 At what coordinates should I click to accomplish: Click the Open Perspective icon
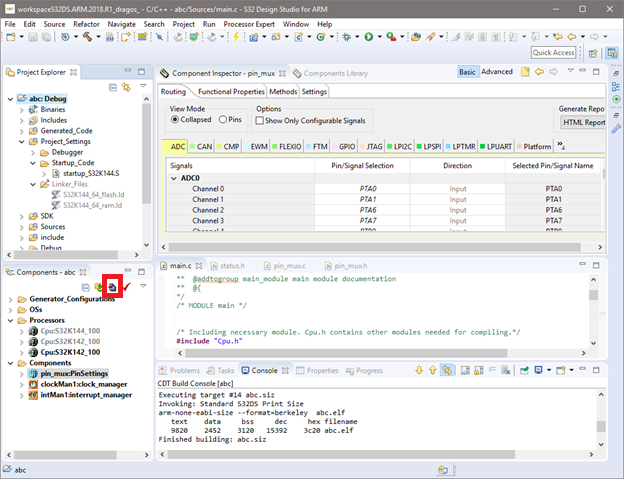(593, 53)
